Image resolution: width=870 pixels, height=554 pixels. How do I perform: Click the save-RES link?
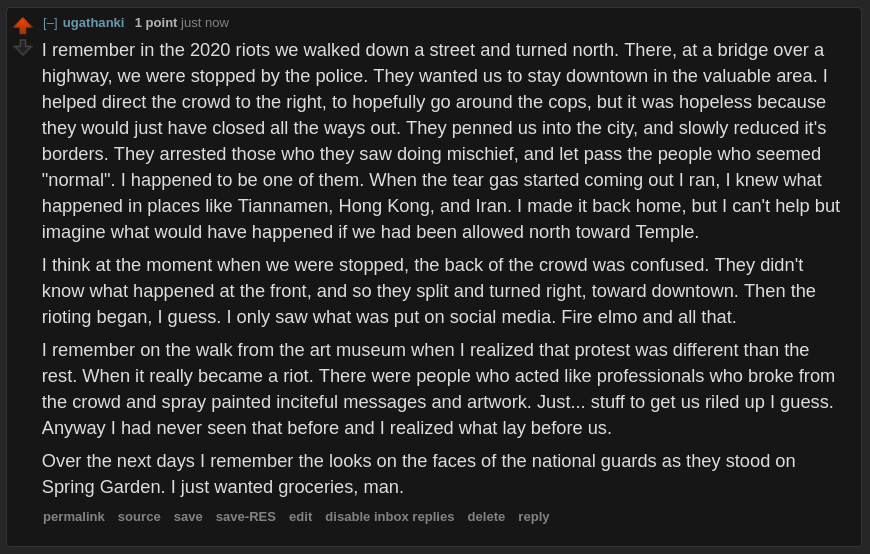[245, 517]
